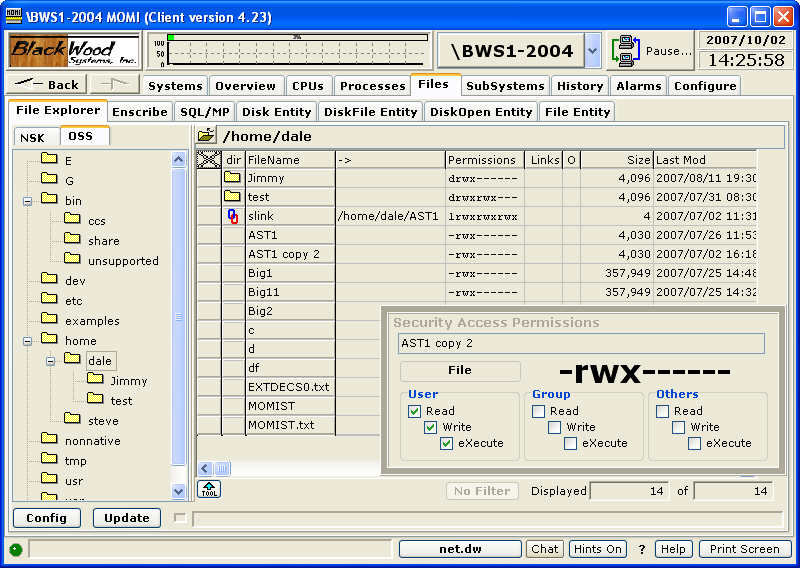
Task: Switch to the Processes tab
Action: click(x=372, y=86)
